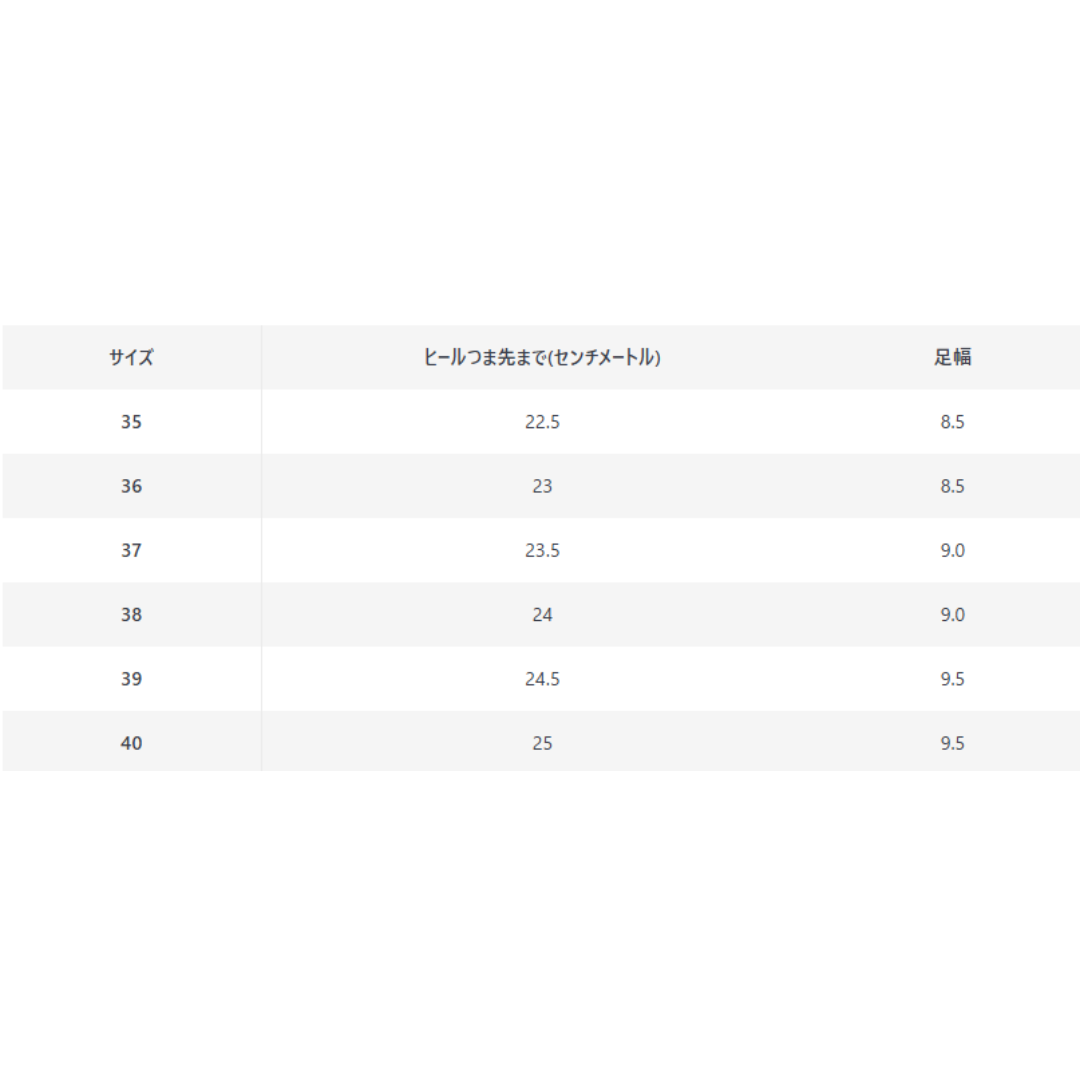Click the 23.5 length cell
Image resolution: width=1080 pixels, height=1080 pixels.
point(542,550)
